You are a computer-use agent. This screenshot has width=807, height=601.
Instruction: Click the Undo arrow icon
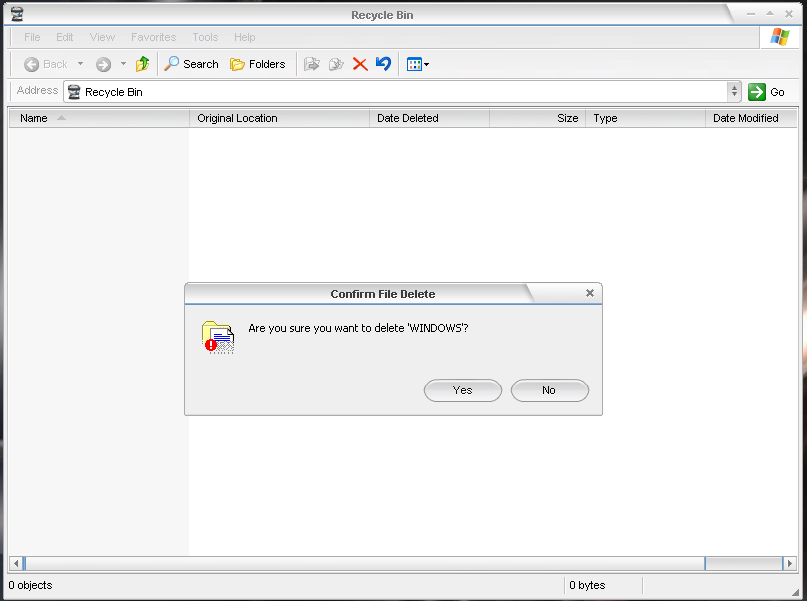pos(383,63)
